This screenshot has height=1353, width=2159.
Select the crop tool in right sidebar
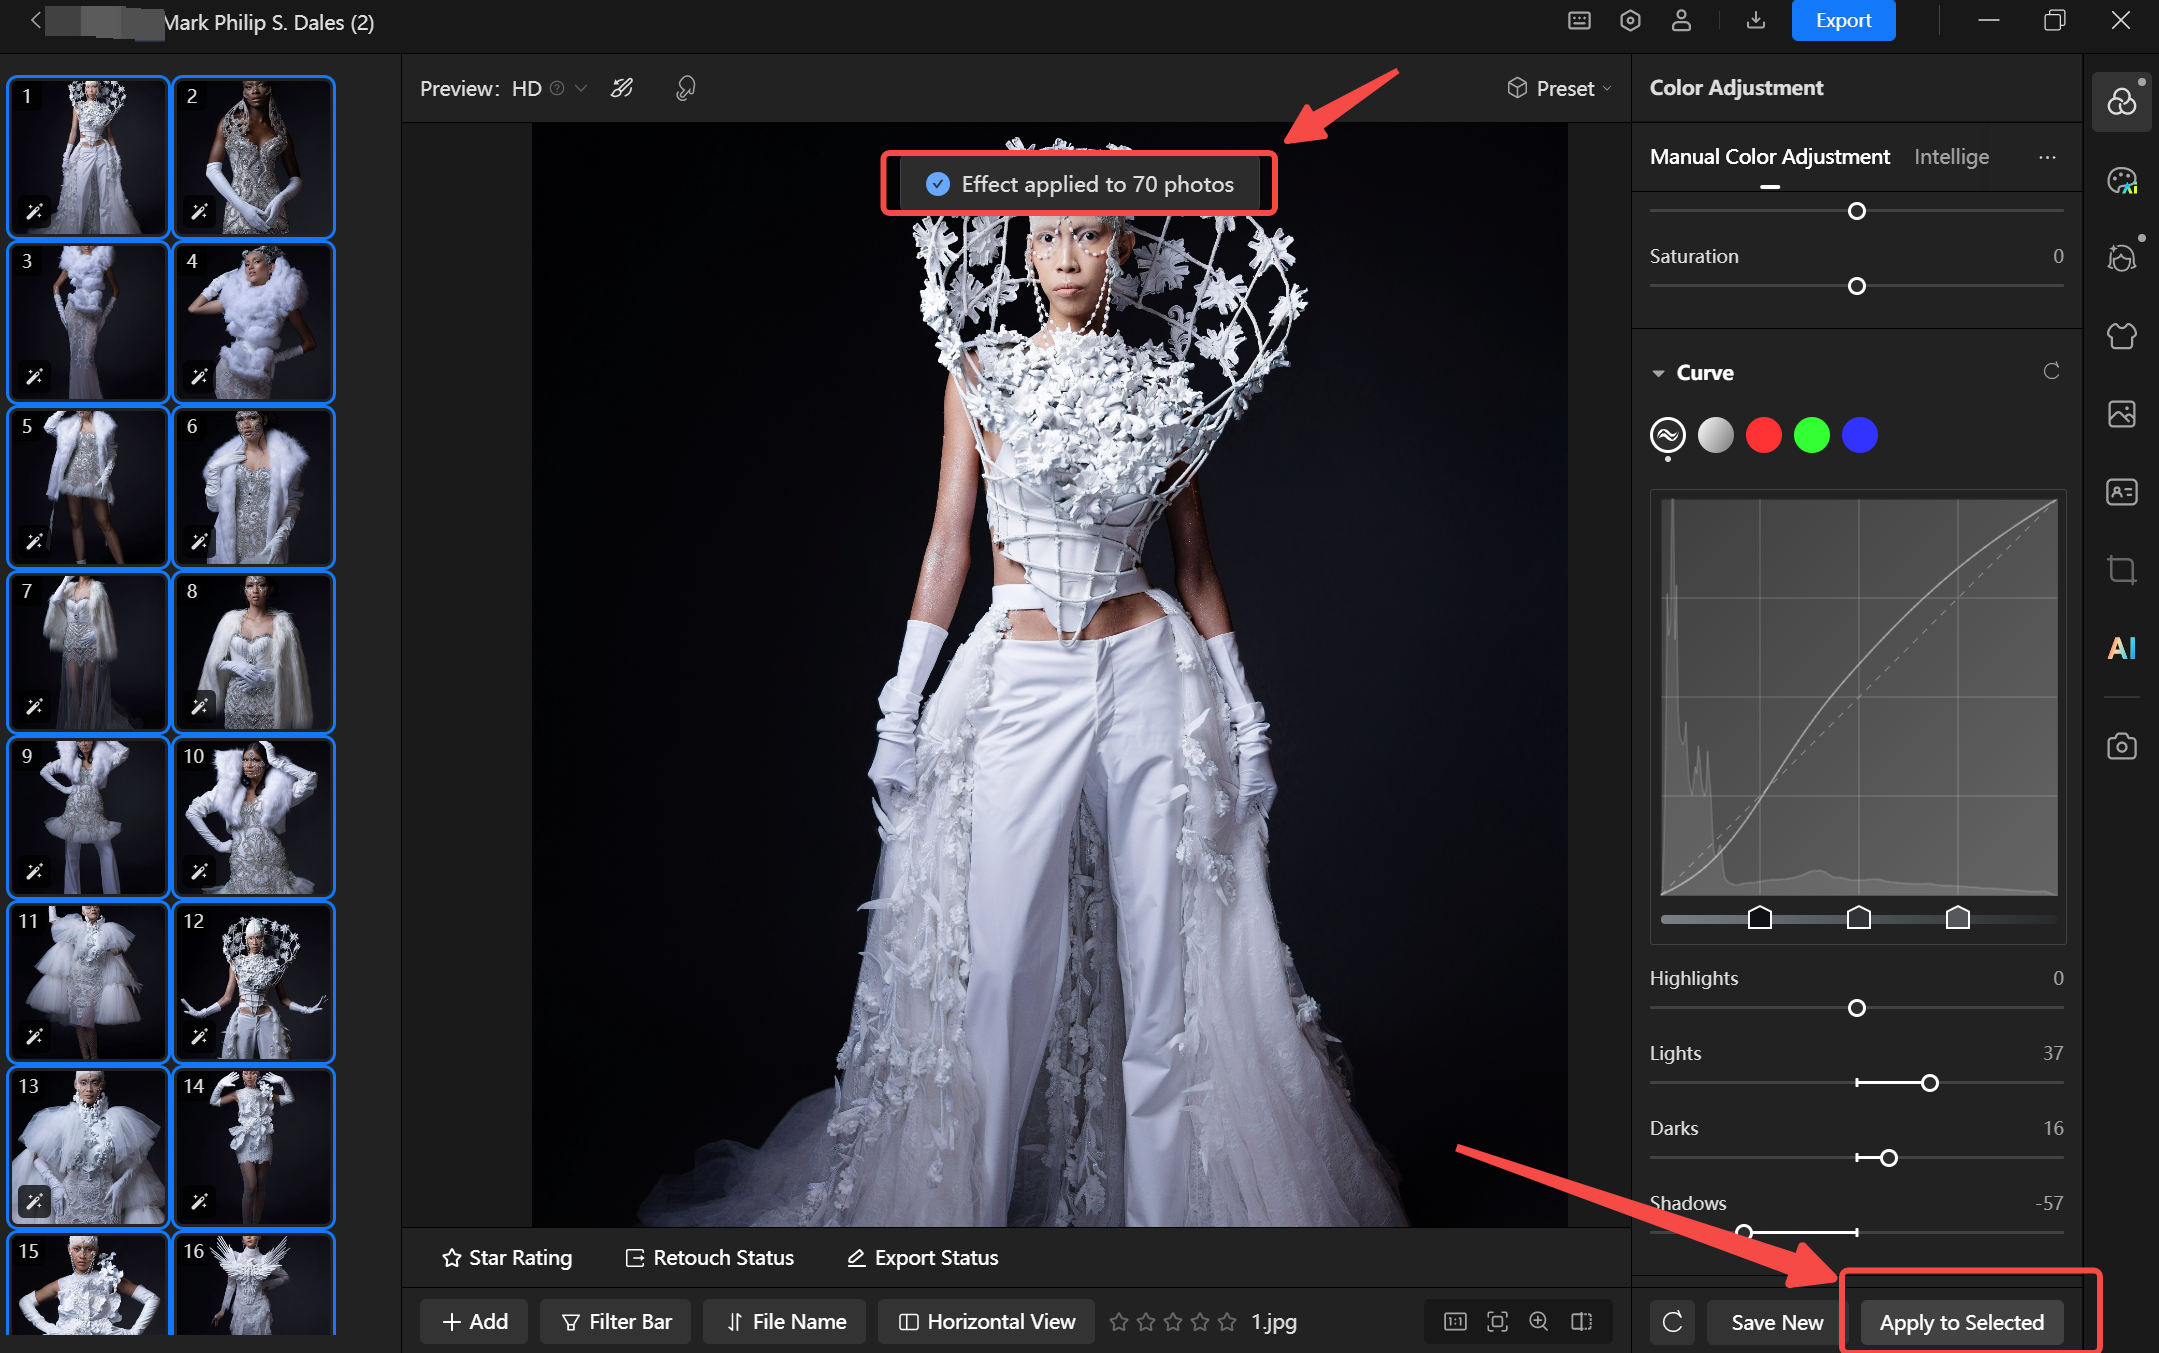pyautogui.click(x=2121, y=570)
